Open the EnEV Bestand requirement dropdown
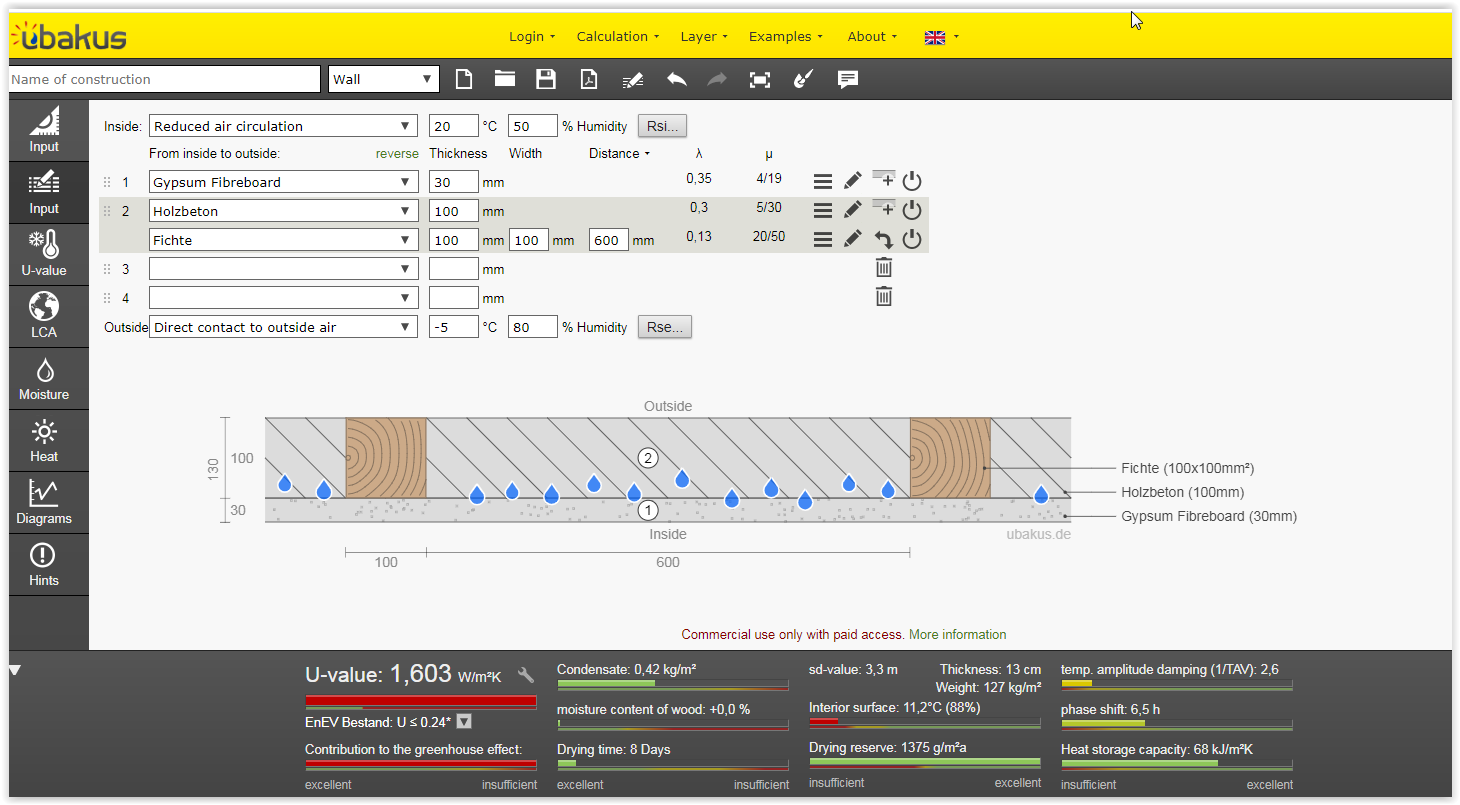Viewport: 1460px width, 805px height. (x=464, y=722)
